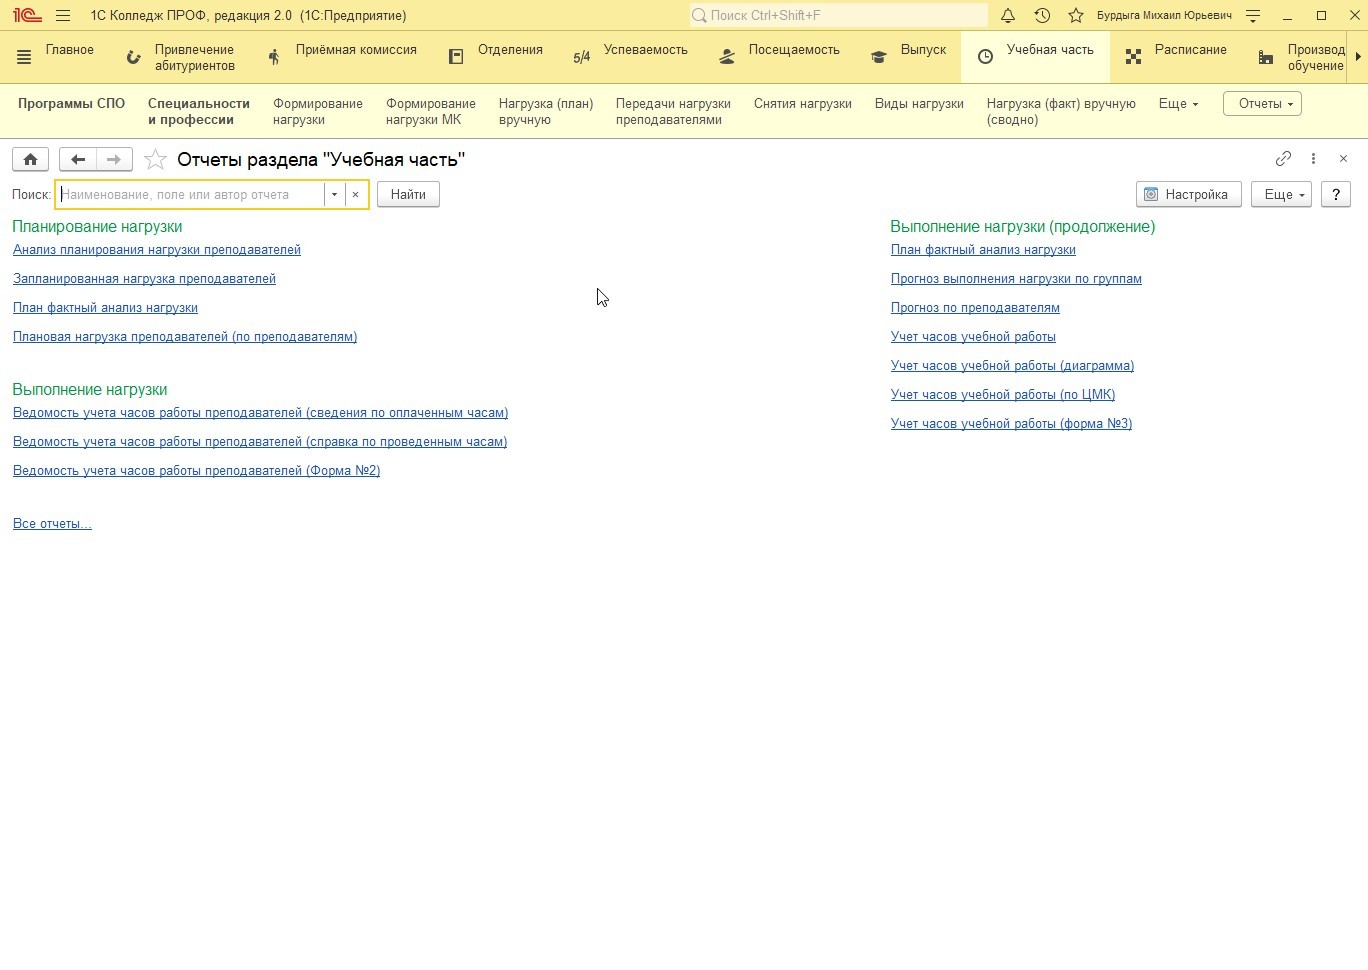The width and height of the screenshot is (1368, 970).
Task: Open favorites star in title bar
Action: [1076, 16]
